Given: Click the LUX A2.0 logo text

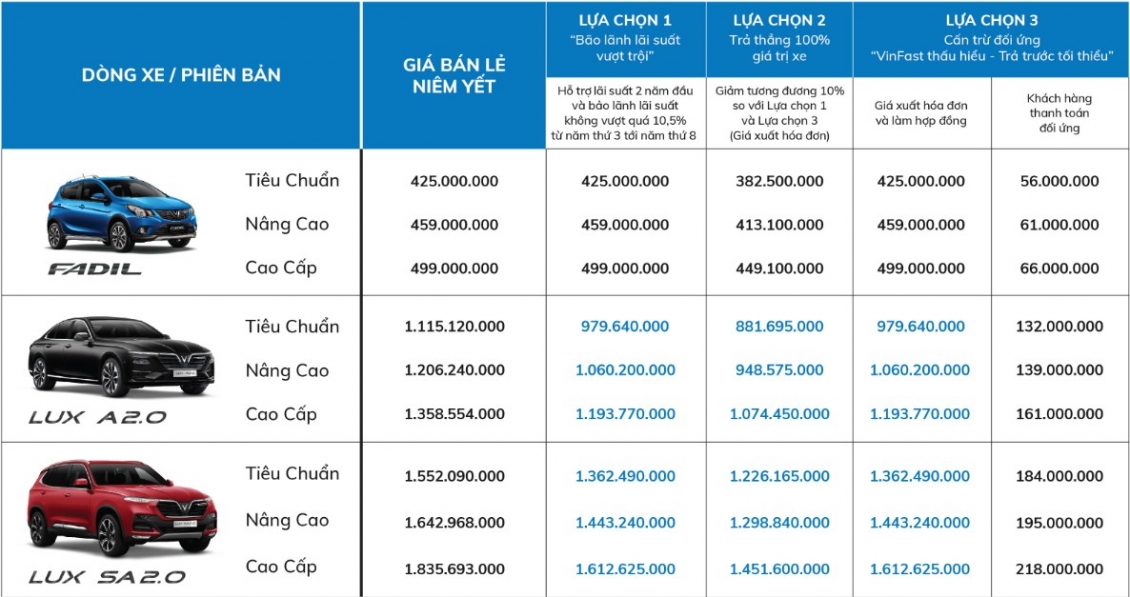Looking at the screenshot, I should 98,417.
